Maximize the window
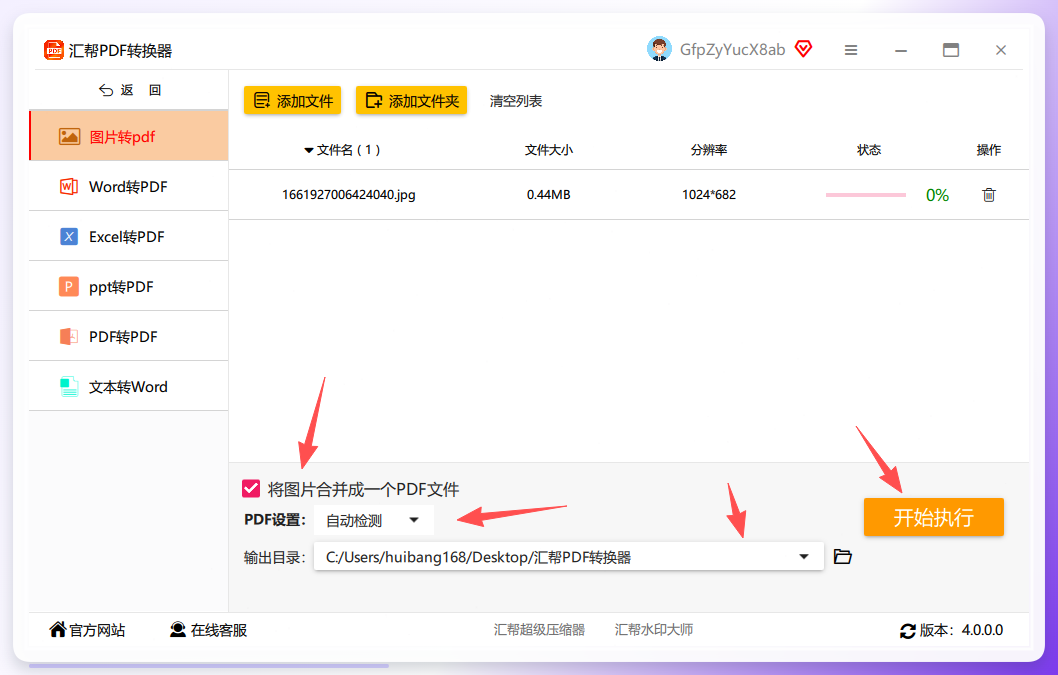 (951, 50)
